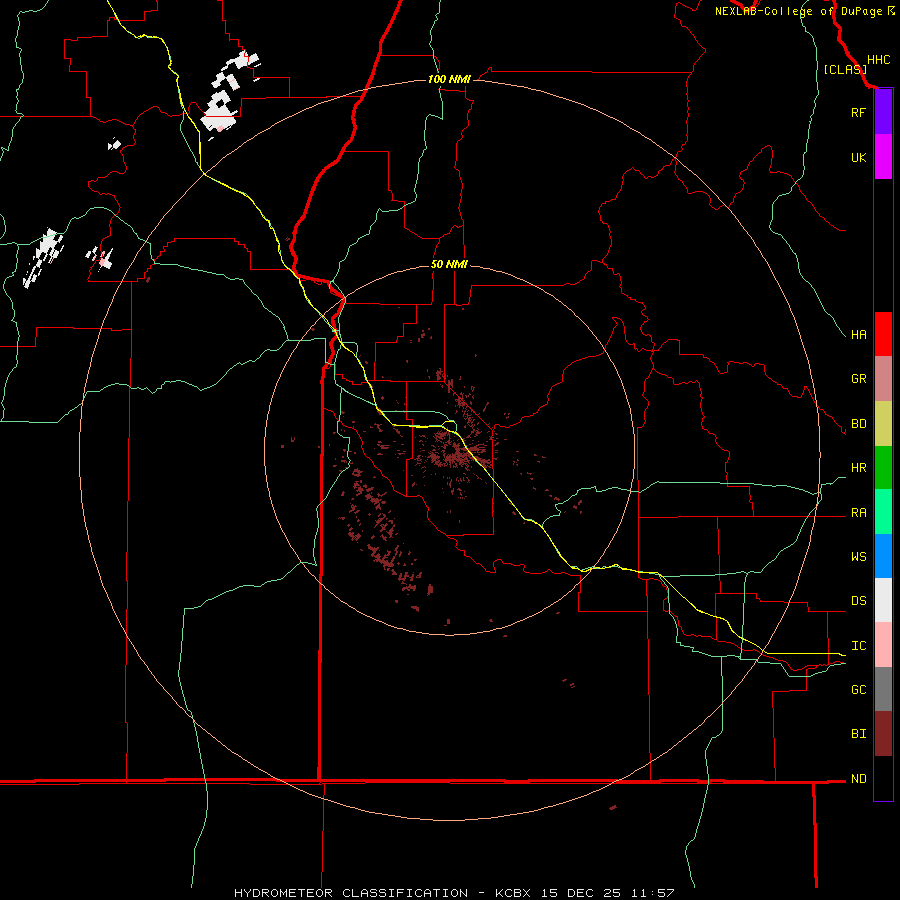Click the HR legend label
900x900 pixels.
tap(858, 468)
